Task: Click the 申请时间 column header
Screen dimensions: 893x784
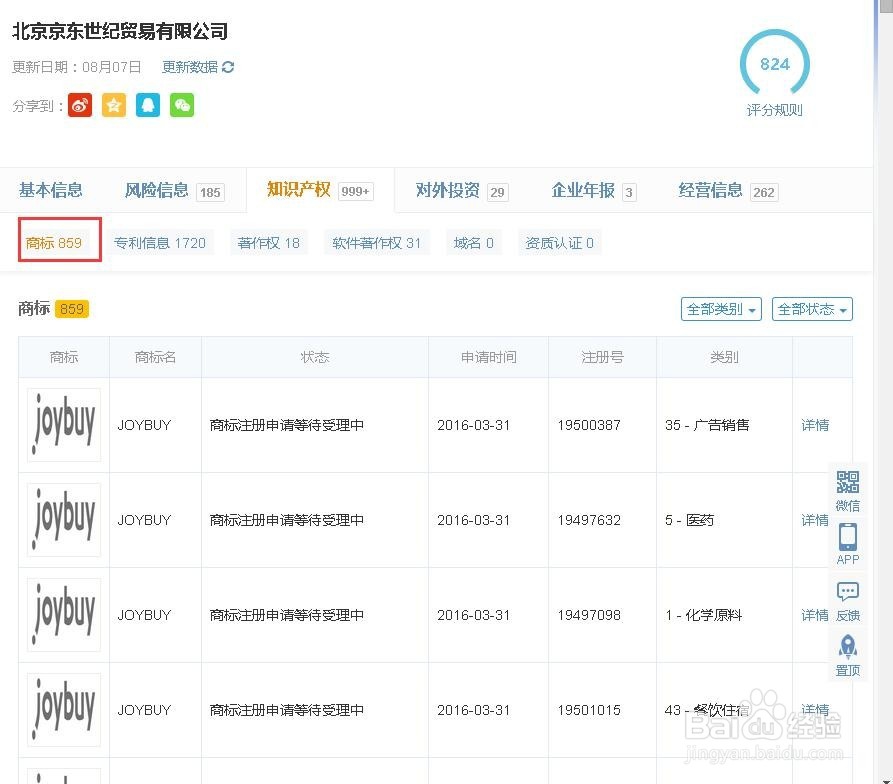Action: 489,357
